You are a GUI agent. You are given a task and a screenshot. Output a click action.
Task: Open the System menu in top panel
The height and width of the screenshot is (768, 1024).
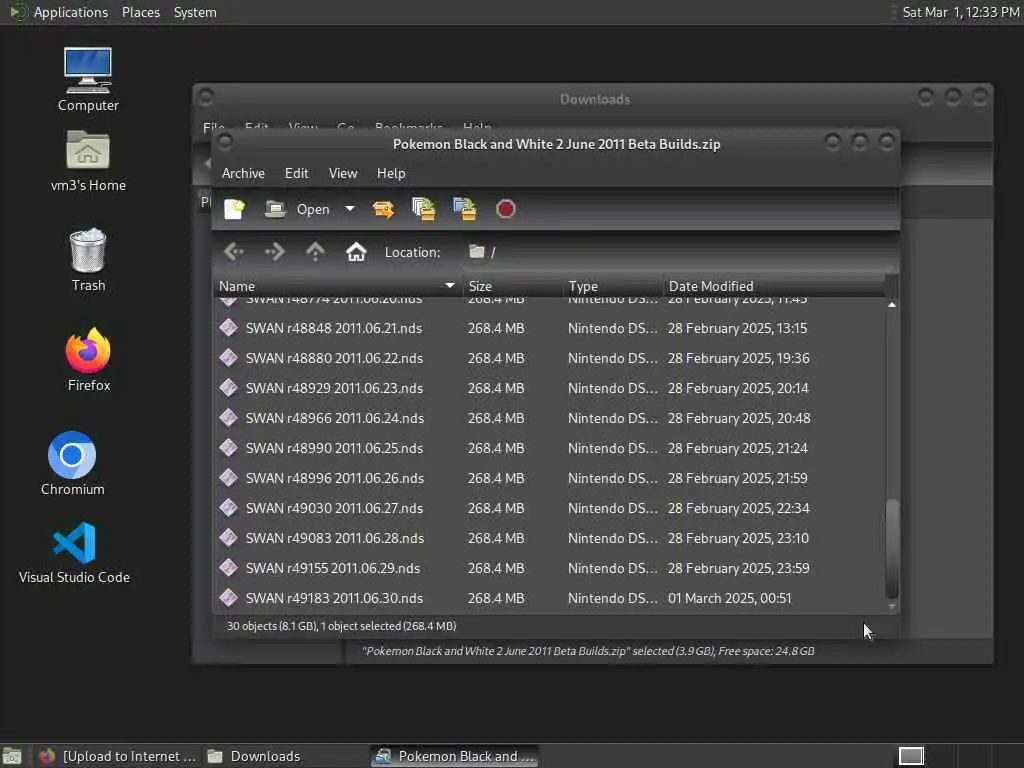195,12
